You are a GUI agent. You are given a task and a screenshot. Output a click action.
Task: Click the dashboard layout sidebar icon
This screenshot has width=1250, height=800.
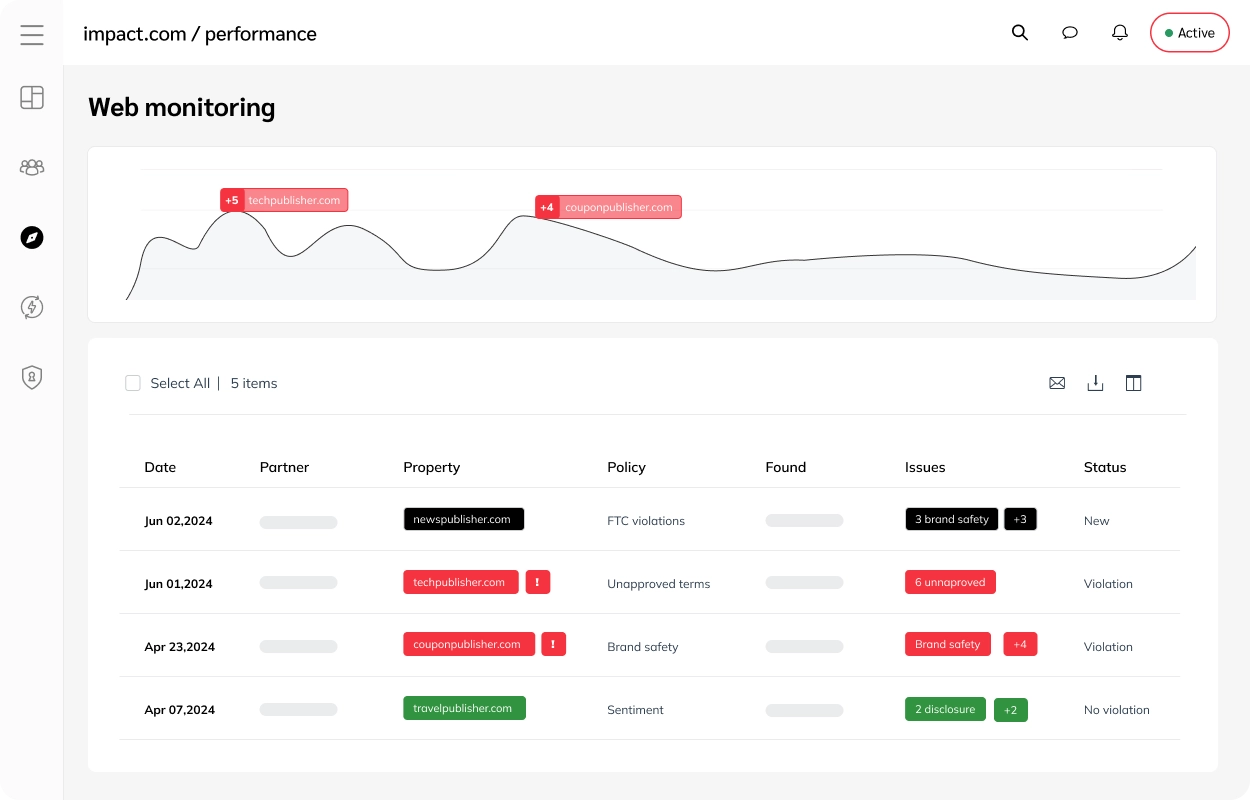32,97
